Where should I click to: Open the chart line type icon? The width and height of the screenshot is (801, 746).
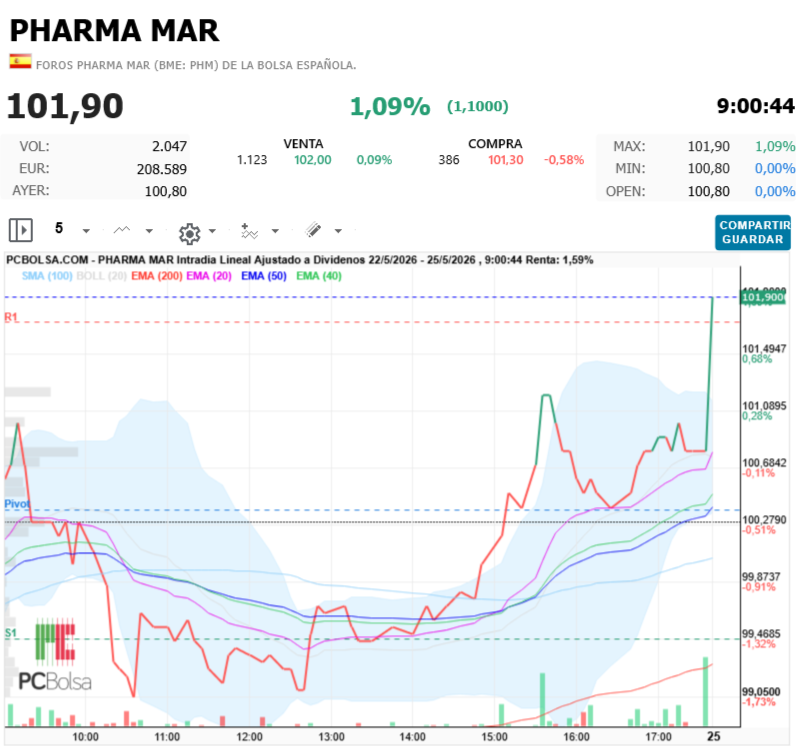coord(122,230)
